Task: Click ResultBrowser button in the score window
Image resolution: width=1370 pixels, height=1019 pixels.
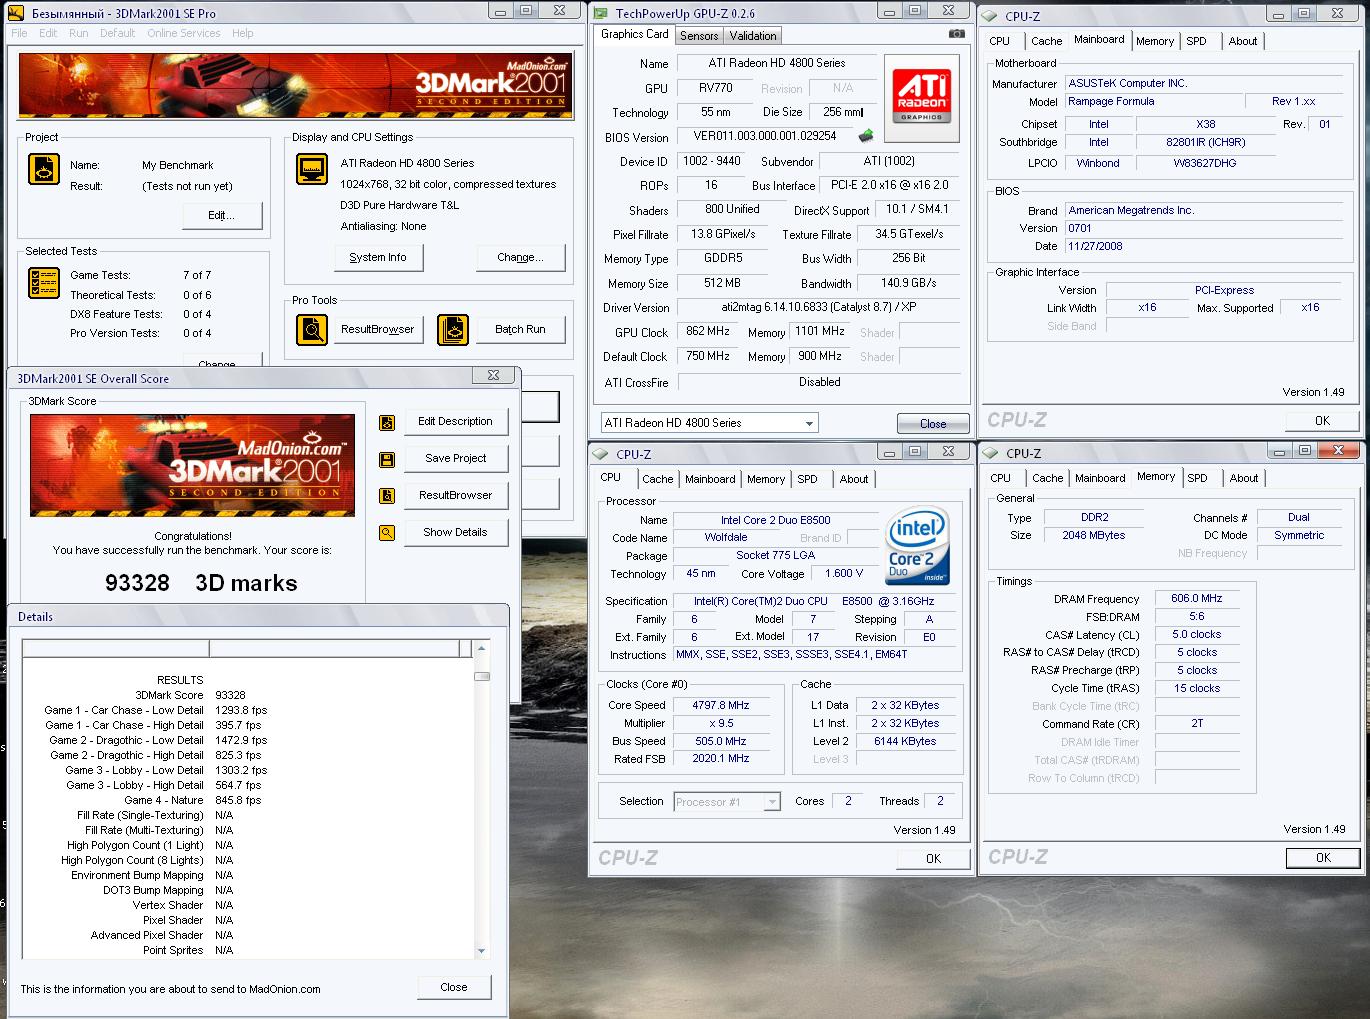Action: 455,495
